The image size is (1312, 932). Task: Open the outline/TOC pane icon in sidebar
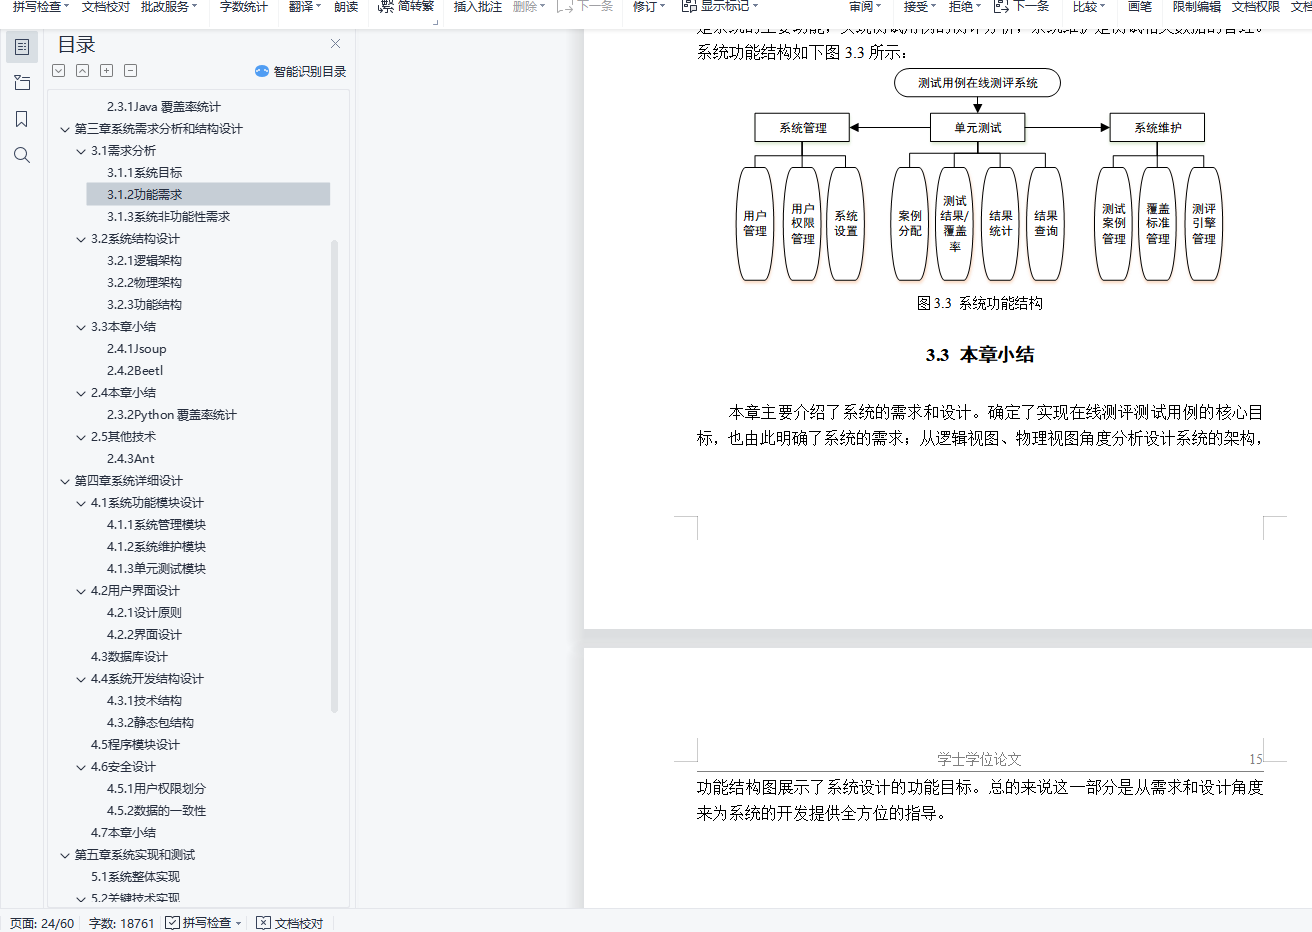22,47
